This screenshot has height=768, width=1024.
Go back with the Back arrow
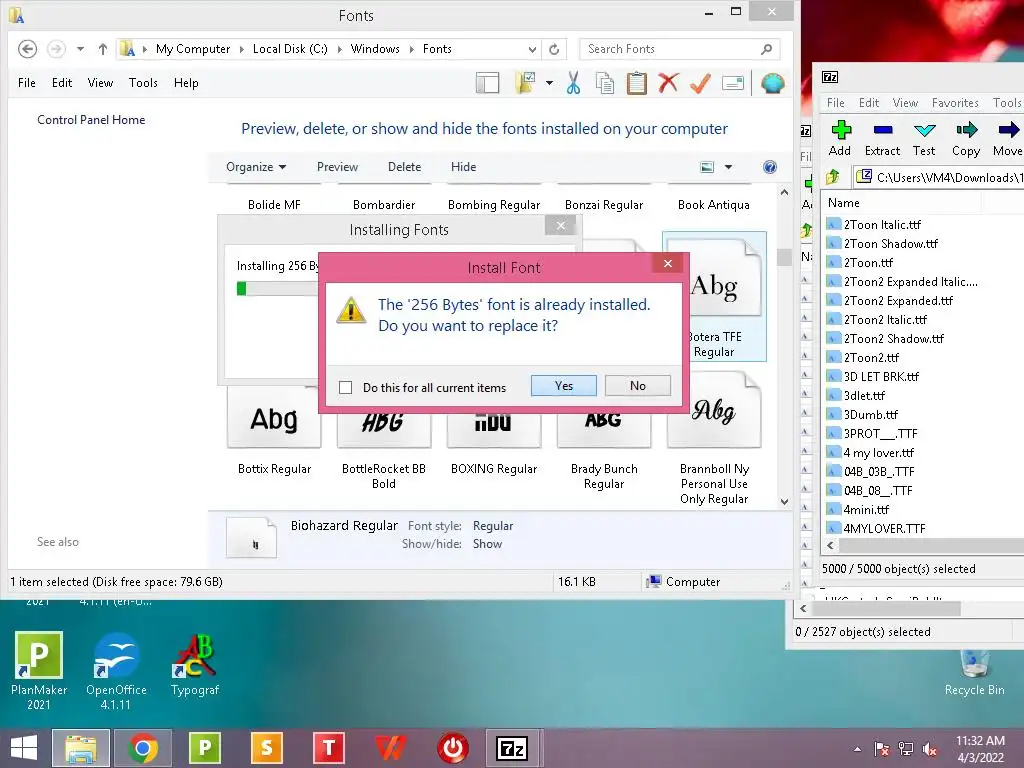(27, 49)
